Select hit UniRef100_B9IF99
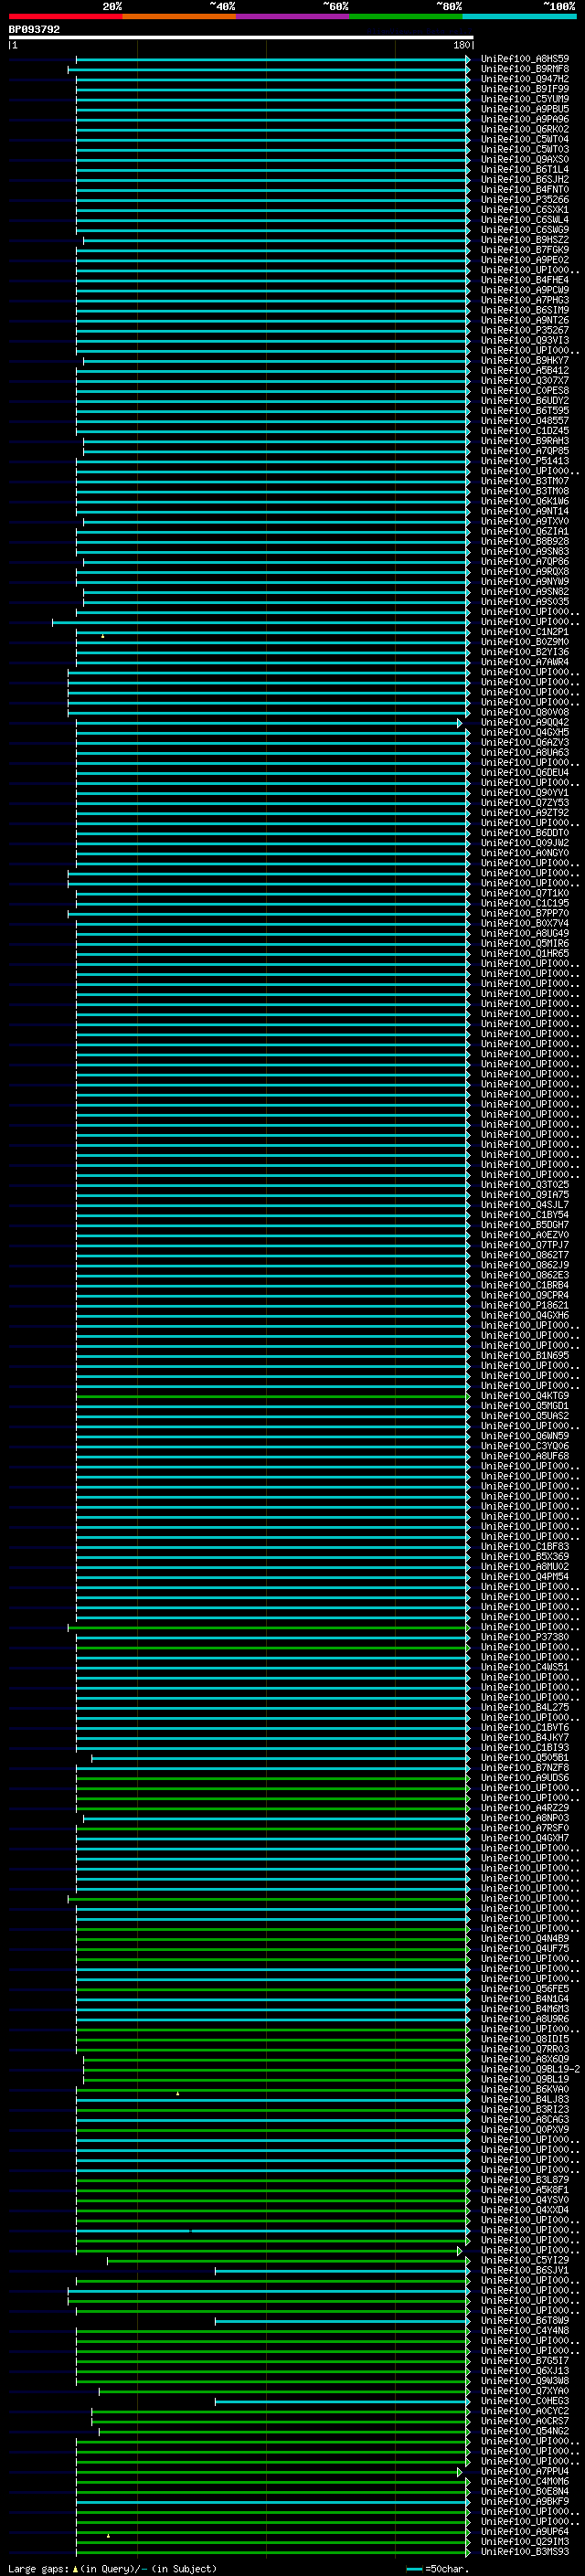Screen dimensions: 585x2576 point(524,89)
